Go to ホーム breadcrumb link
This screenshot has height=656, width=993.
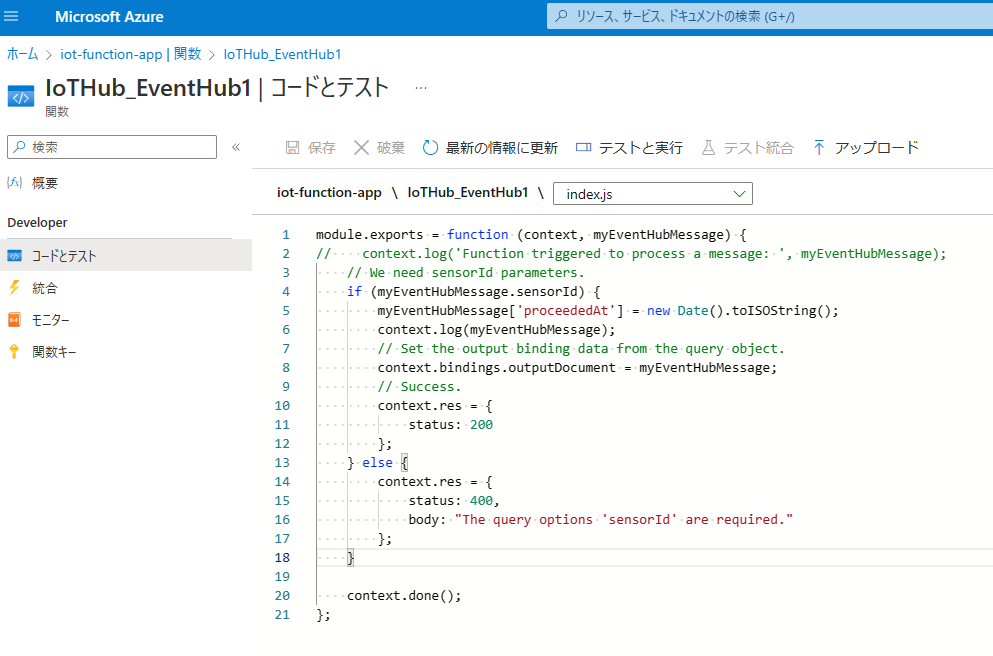coord(22,54)
